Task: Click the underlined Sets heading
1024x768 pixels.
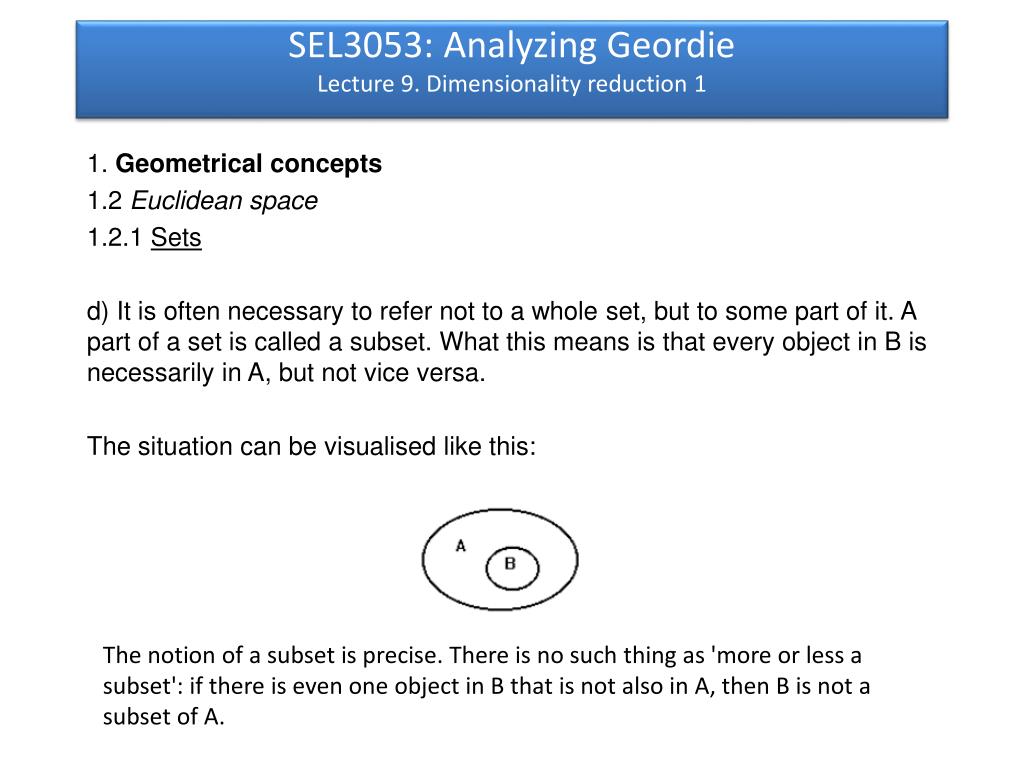Action: 176,237
